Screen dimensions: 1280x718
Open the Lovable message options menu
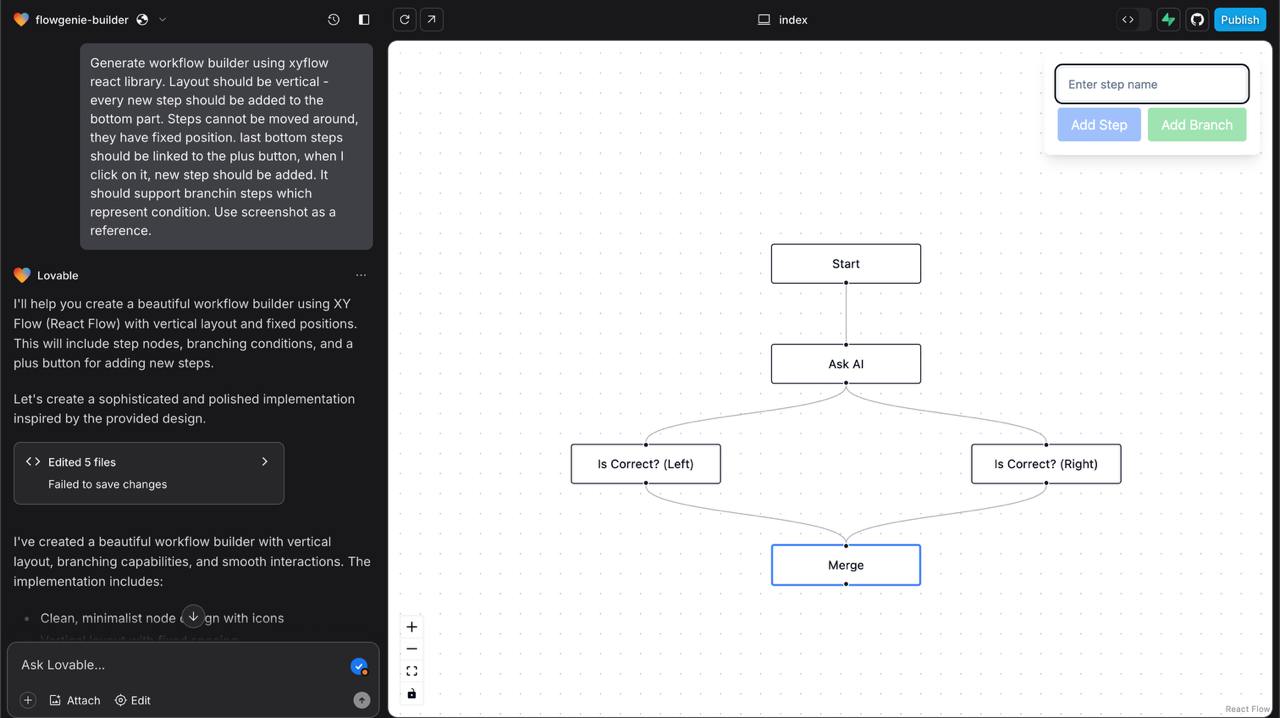[361, 275]
